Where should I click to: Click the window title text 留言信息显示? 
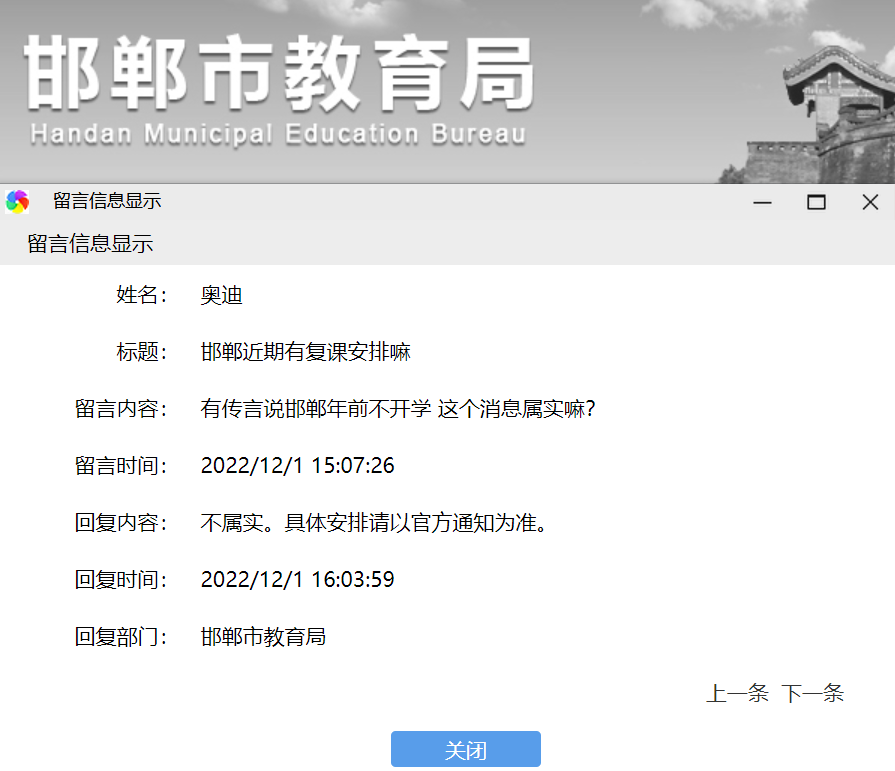pyautogui.click(x=107, y=201)
